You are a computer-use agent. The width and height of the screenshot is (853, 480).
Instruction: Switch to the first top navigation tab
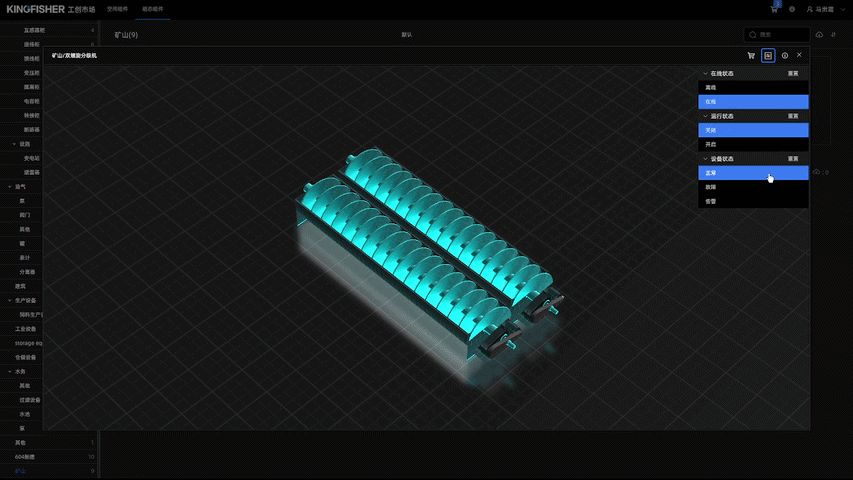coord(118,9)
